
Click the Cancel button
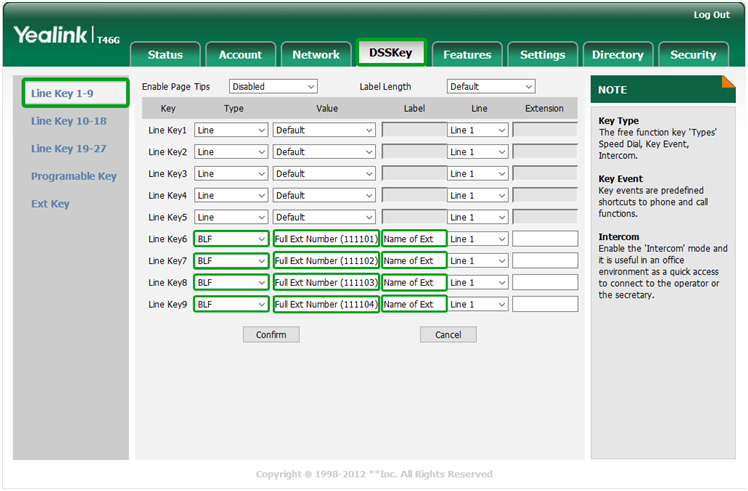point(448,335)
